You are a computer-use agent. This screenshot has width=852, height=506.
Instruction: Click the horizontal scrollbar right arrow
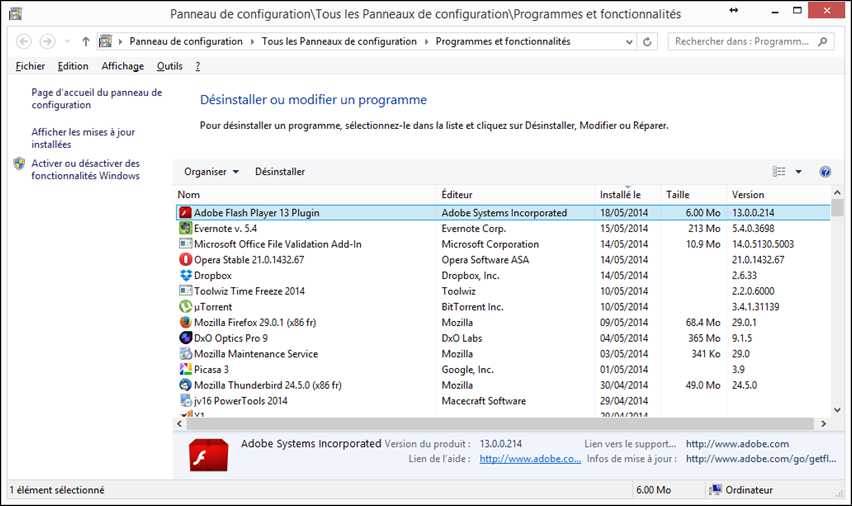pos(823,423)
